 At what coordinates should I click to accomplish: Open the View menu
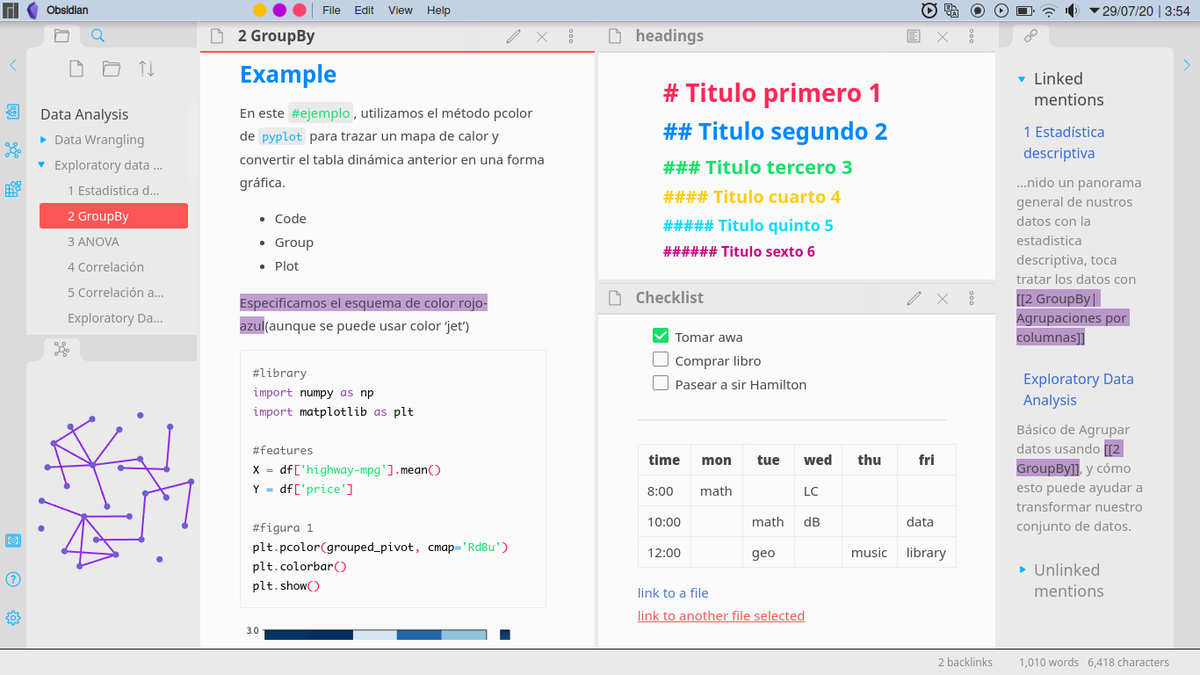[400, 10]
